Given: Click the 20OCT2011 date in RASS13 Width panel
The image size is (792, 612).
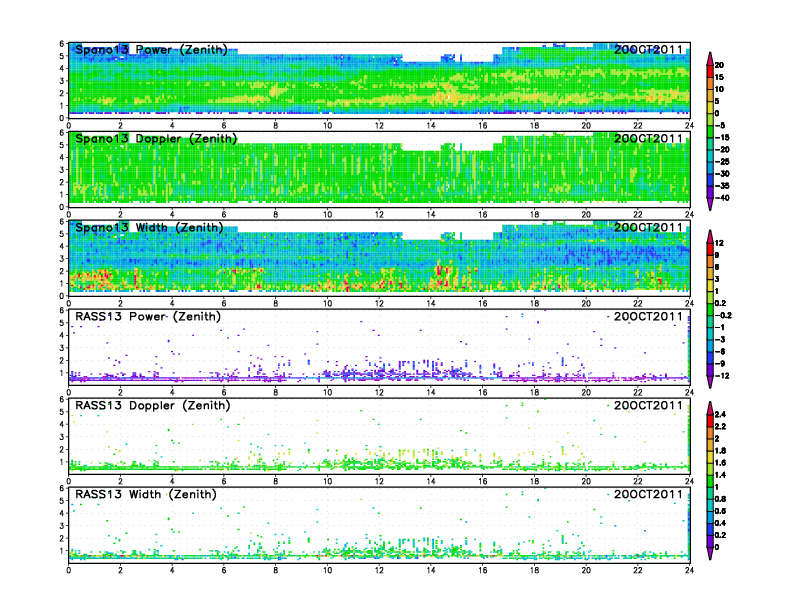Looking at the screenshot, I should (x=648, y=495).
